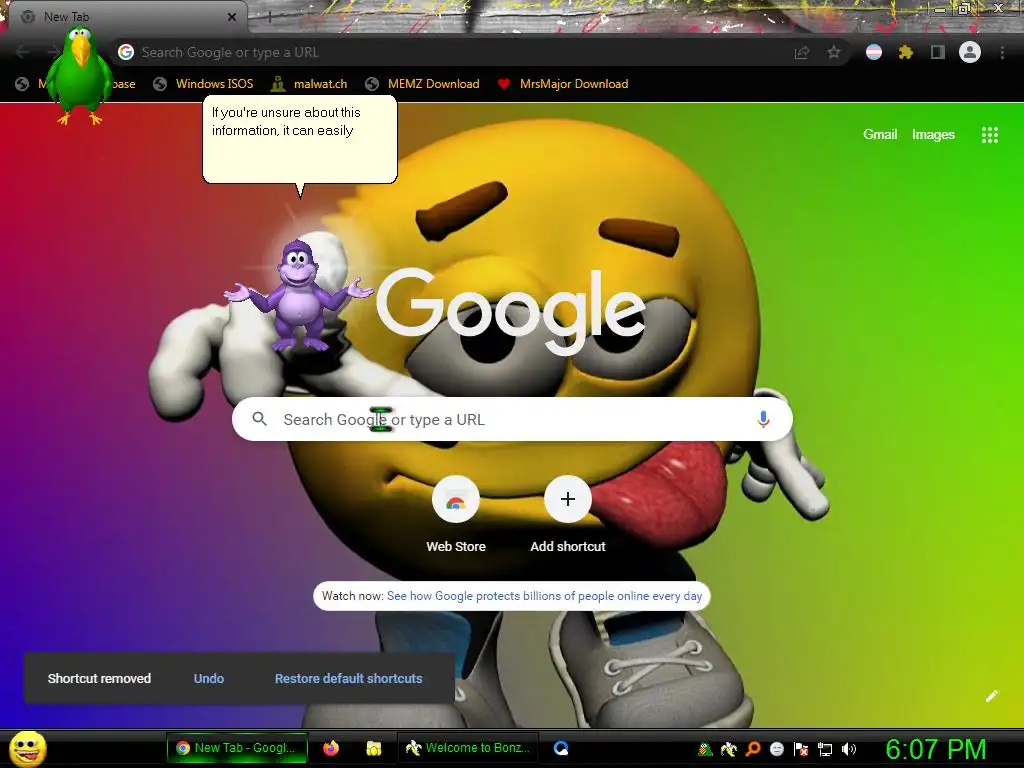Viewport: 1024px width, 768px height.
Task: Click the page search box
Action: tap(512, 419)
